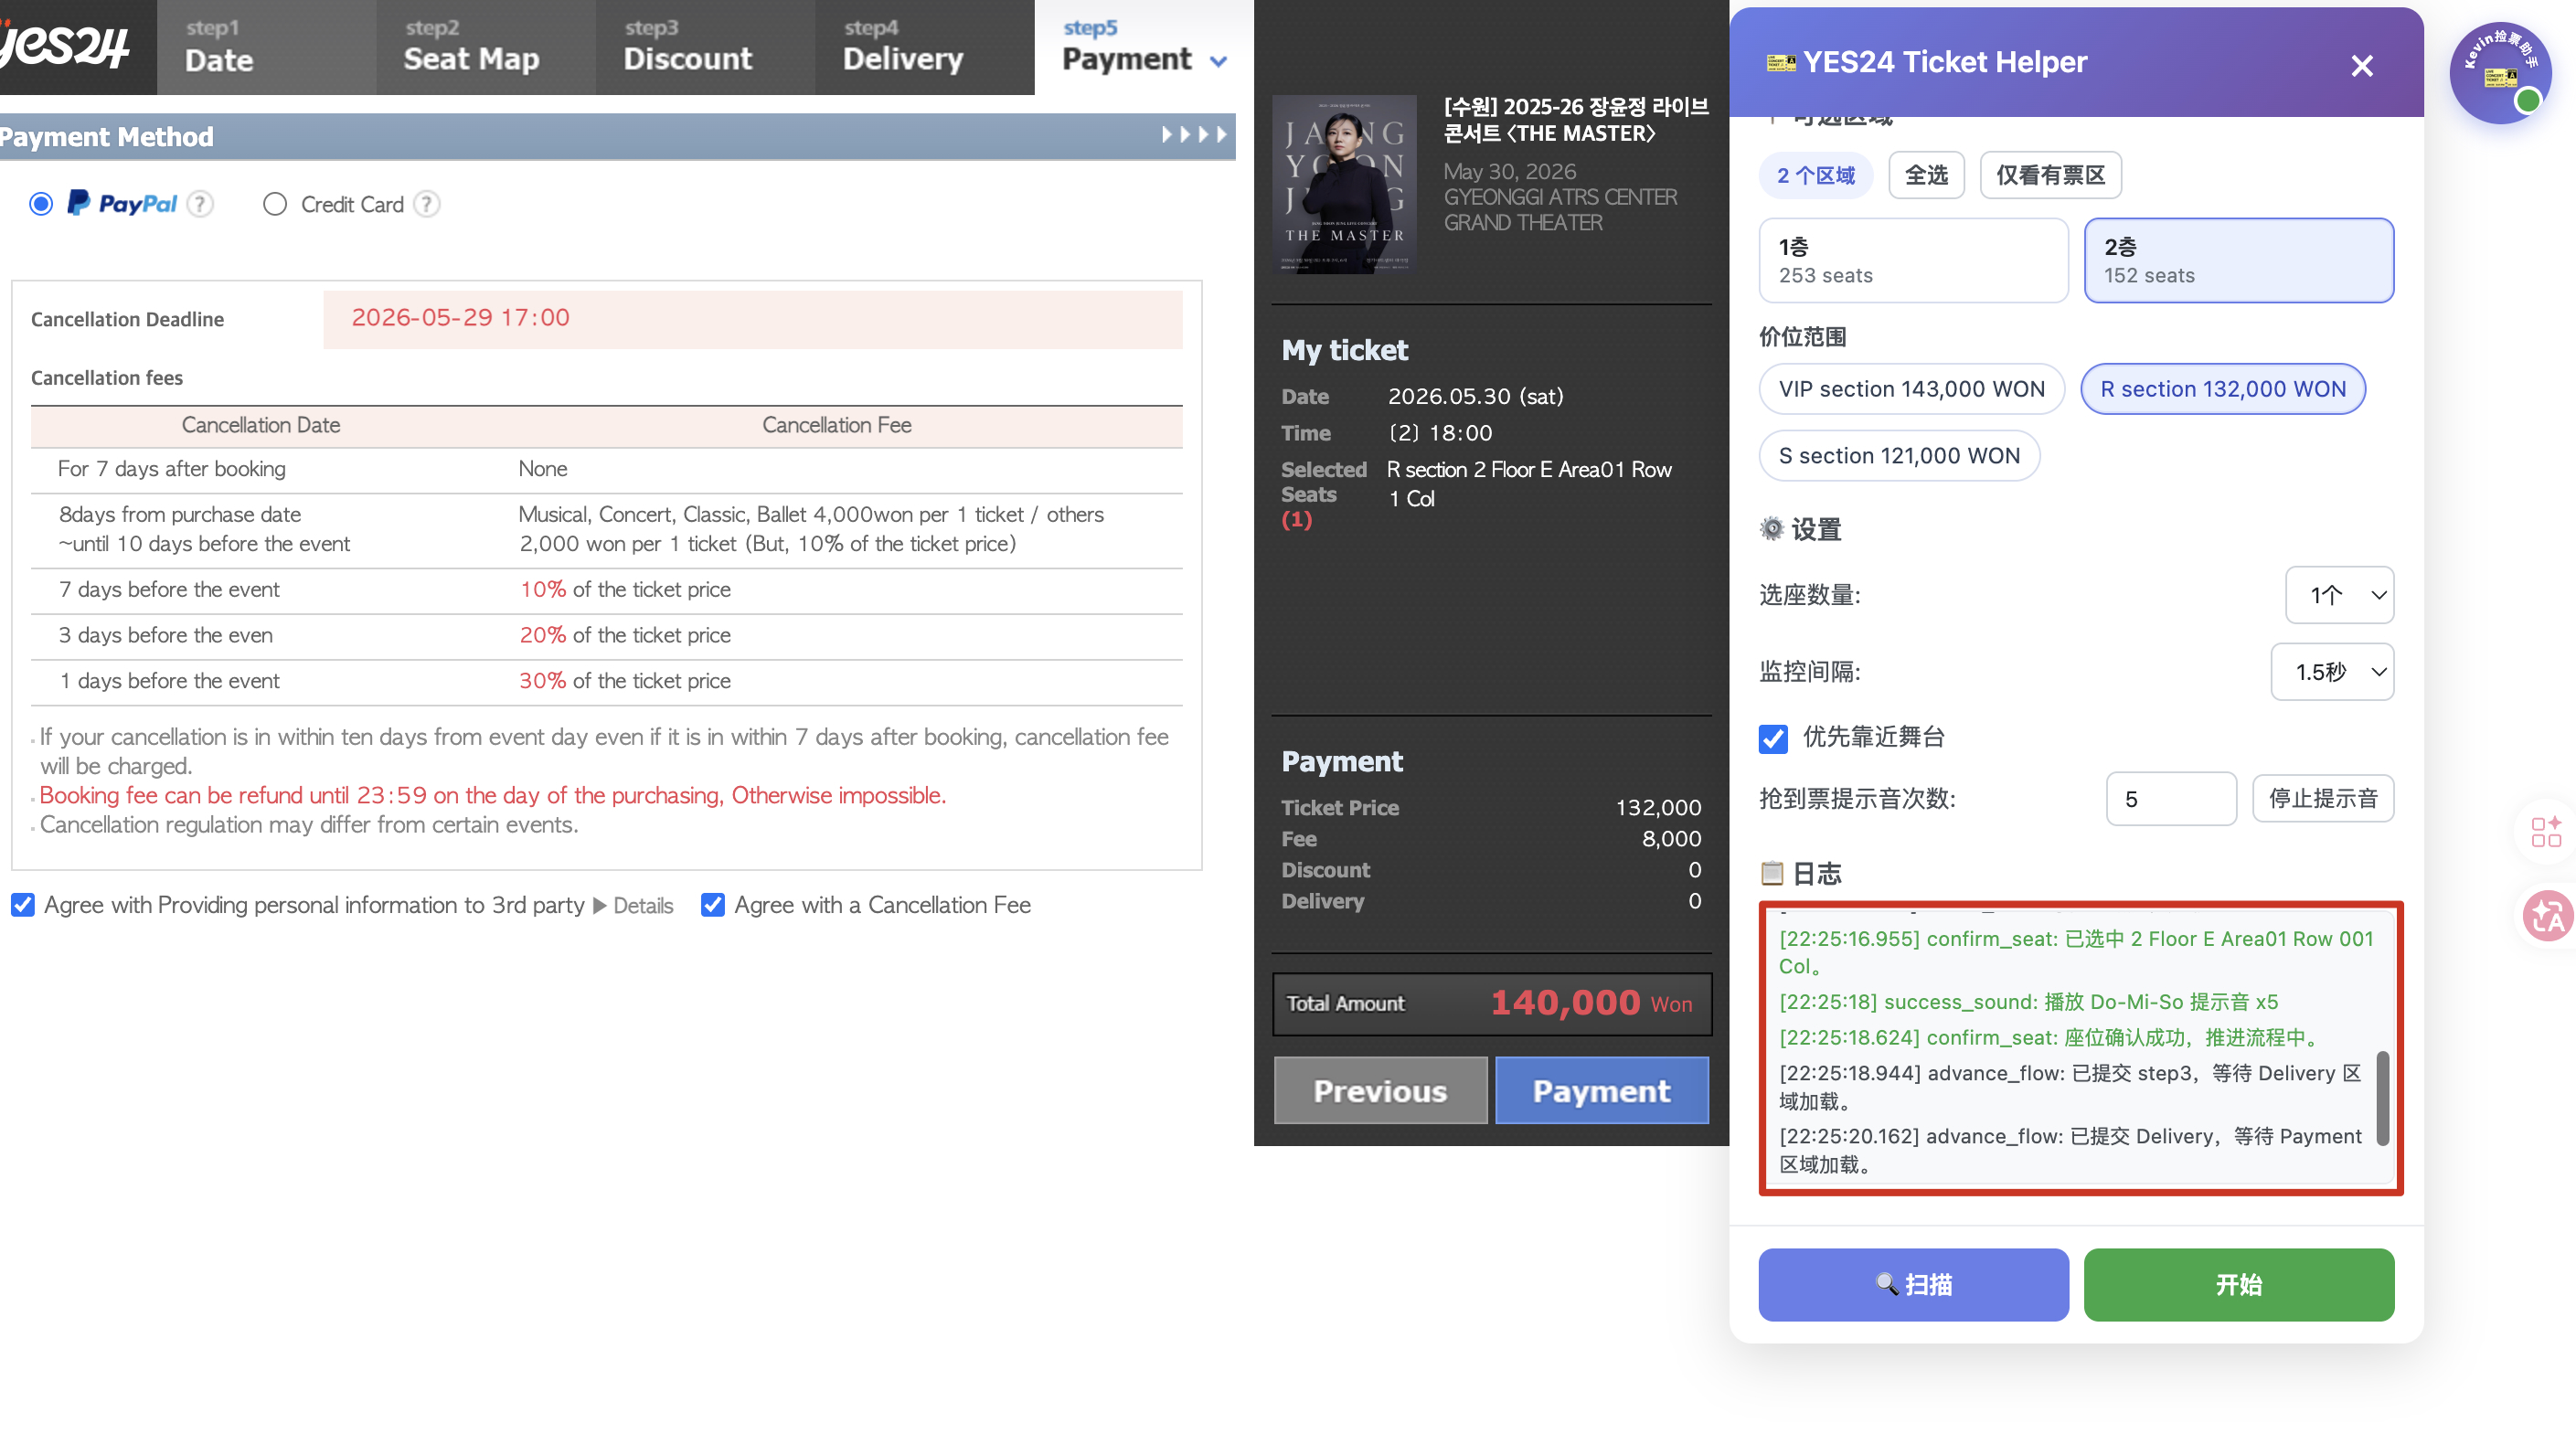Open the 监控间隔 1.5秒 dropdown

coord(2332,672)
